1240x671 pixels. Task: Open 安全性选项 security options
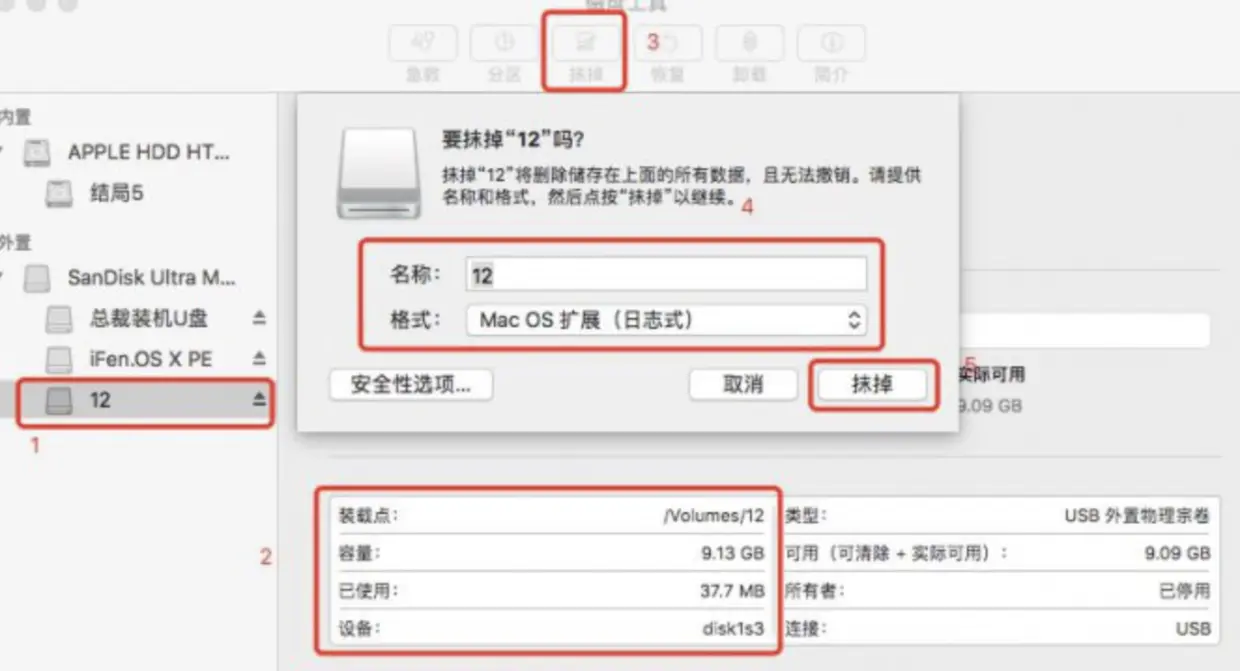410,384
